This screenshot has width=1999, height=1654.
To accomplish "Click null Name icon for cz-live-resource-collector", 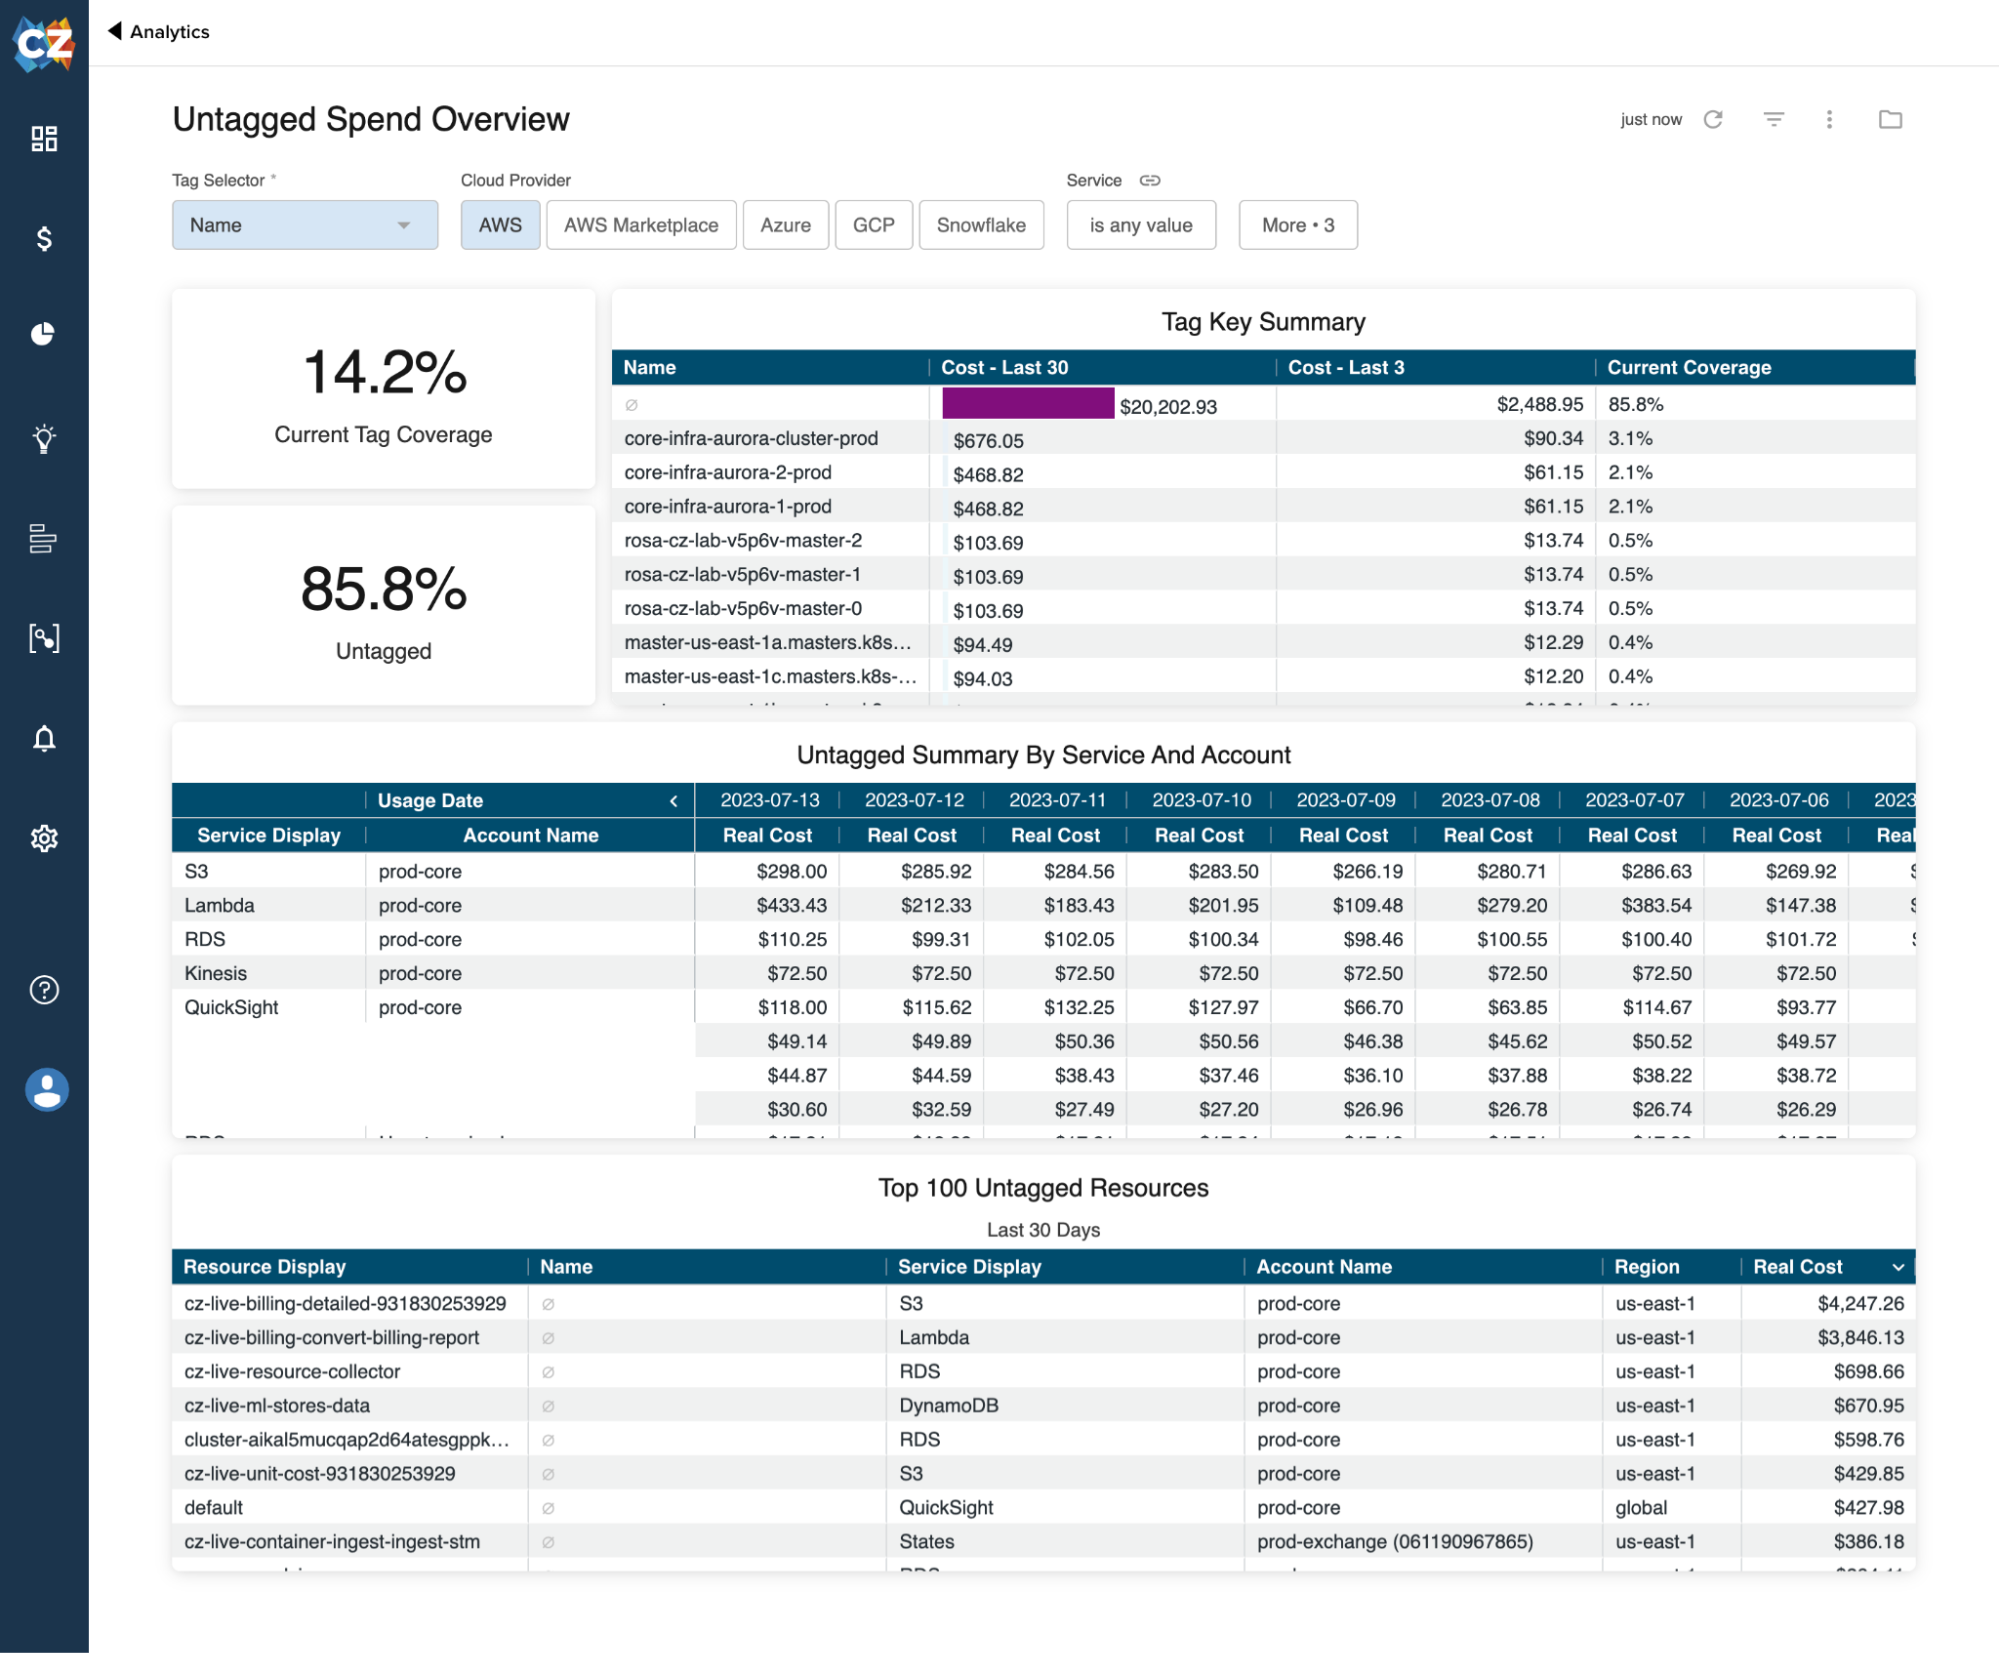I will click(548, 1372).
